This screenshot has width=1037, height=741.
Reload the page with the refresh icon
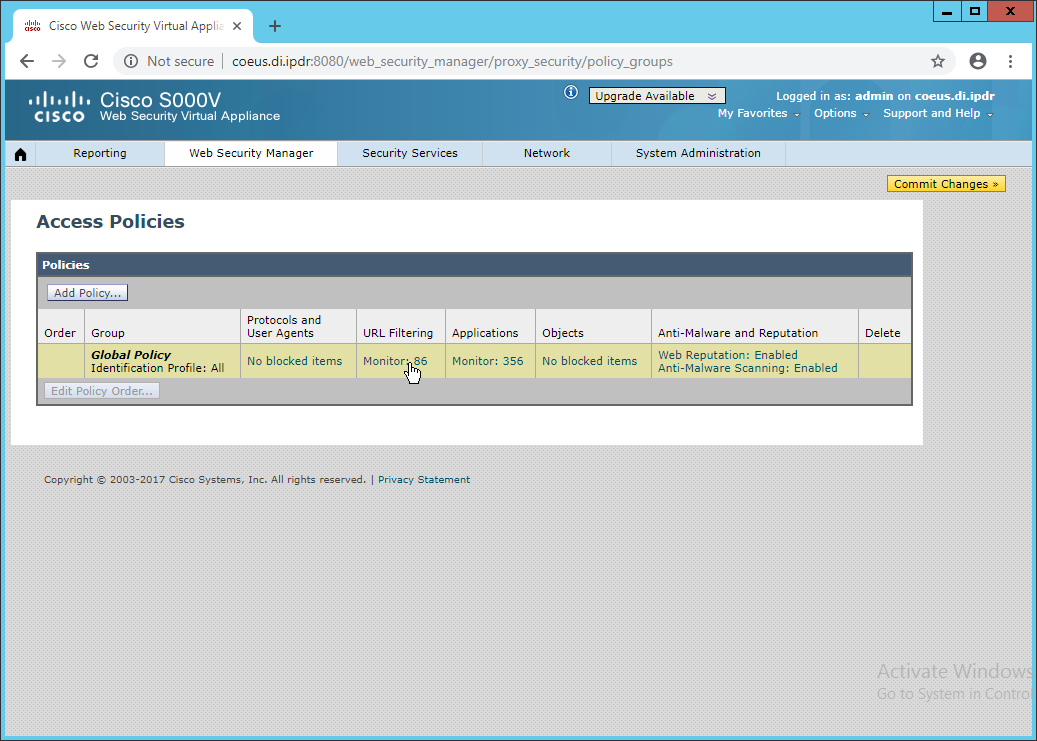point(91,62)
